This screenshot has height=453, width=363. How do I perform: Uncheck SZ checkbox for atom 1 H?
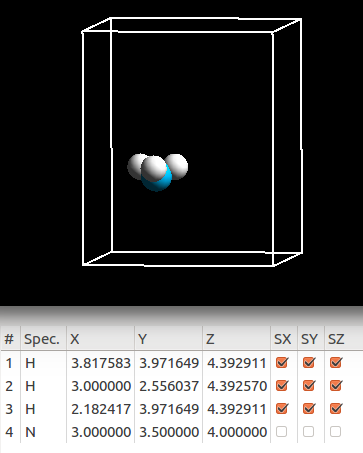[336, 363]
